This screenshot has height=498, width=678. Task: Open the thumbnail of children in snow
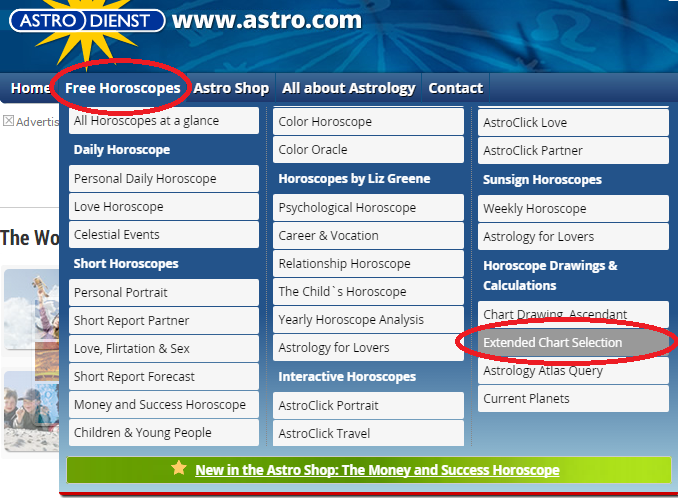[31, 411]
